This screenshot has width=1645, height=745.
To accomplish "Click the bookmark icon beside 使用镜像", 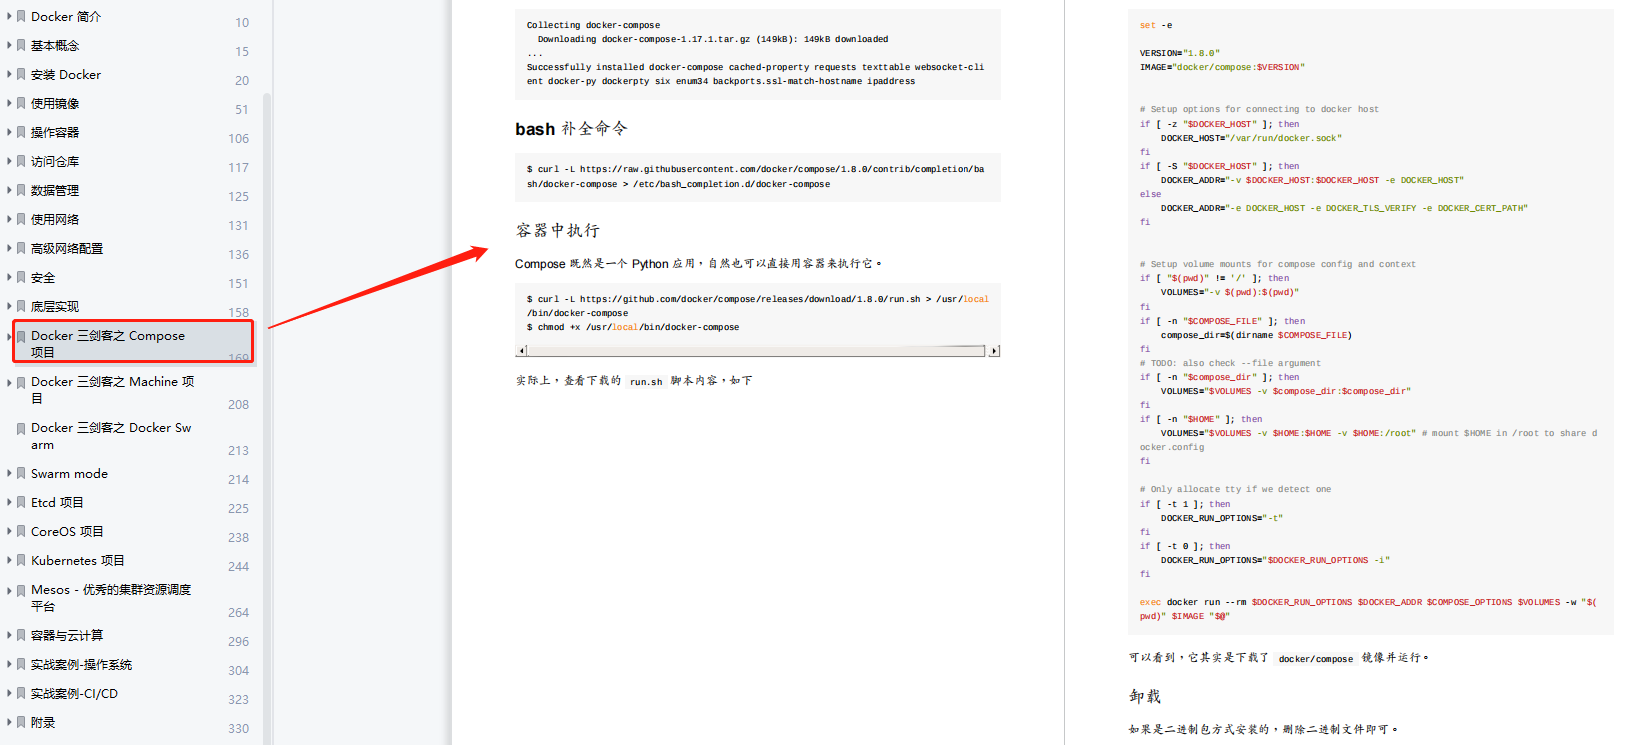I will pos(21,104).
